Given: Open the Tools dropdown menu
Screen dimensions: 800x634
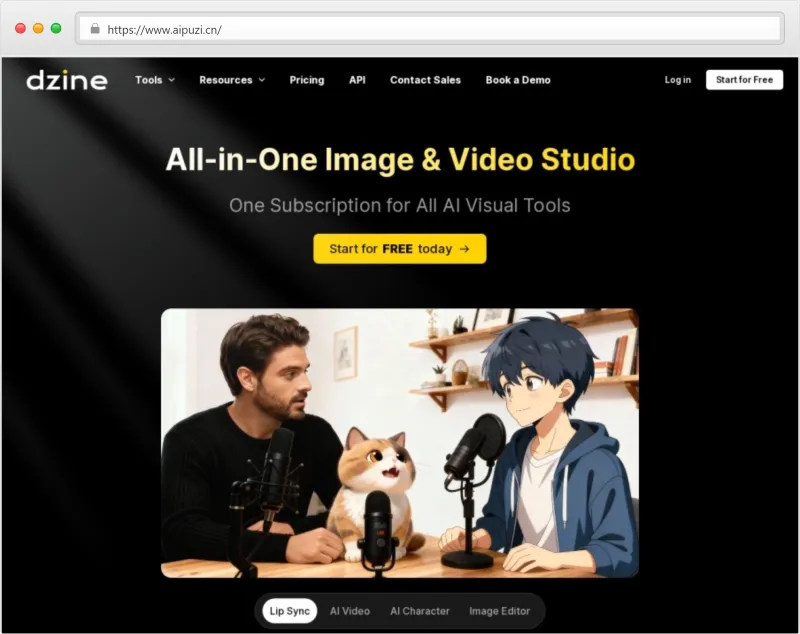Looking at the screenshot, I should [155, 80].
